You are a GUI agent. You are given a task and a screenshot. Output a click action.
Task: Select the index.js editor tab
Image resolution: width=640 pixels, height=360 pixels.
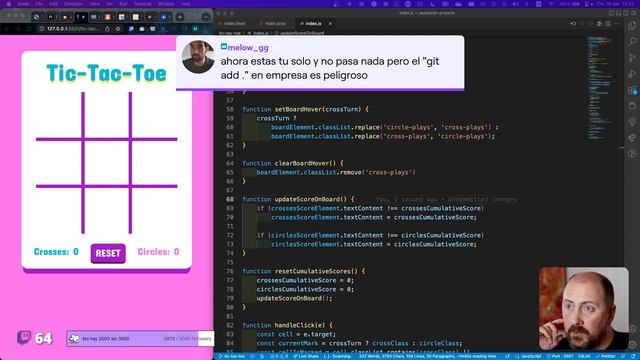pyautogui.click(x=313, y=24)
